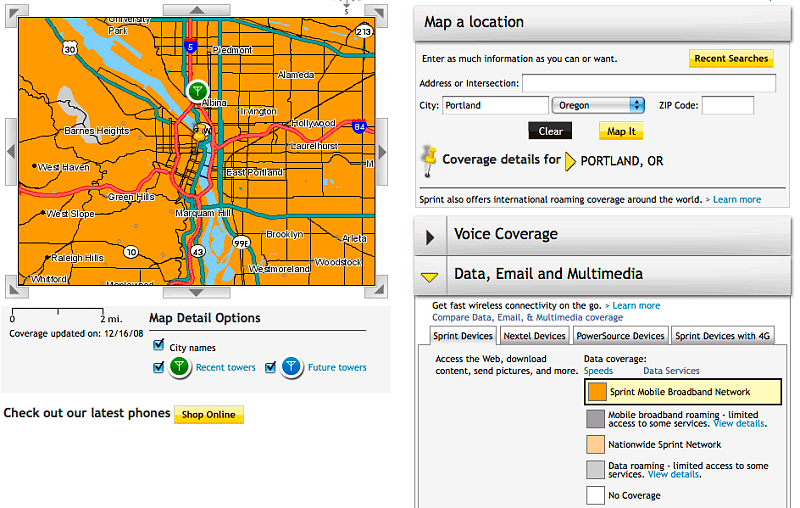Click the Woodstock label on the map
Screen dimensions: 800x508
tap(338, 262)
